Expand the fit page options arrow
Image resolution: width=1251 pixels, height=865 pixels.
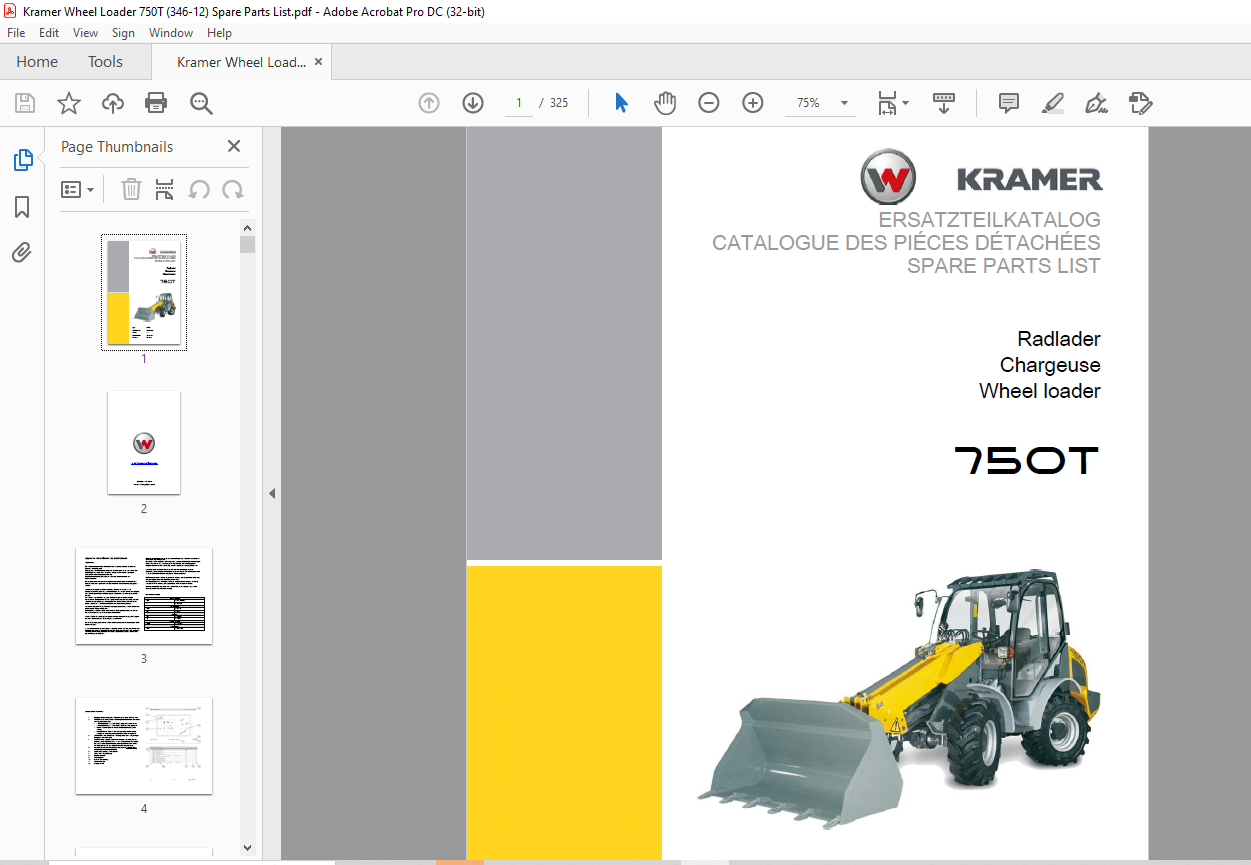(x=906, y=103)
